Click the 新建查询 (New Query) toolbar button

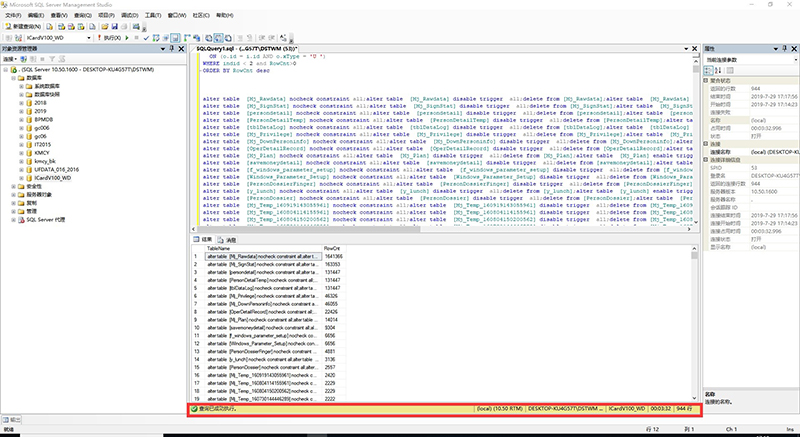click(23, 26)
